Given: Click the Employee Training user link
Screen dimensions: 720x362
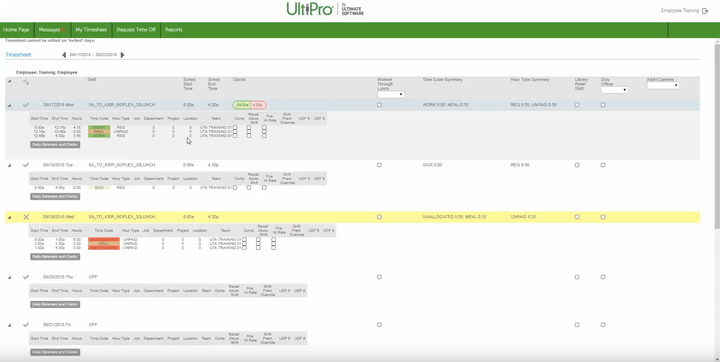Looking at the screenshot, I should pos(680,11).
